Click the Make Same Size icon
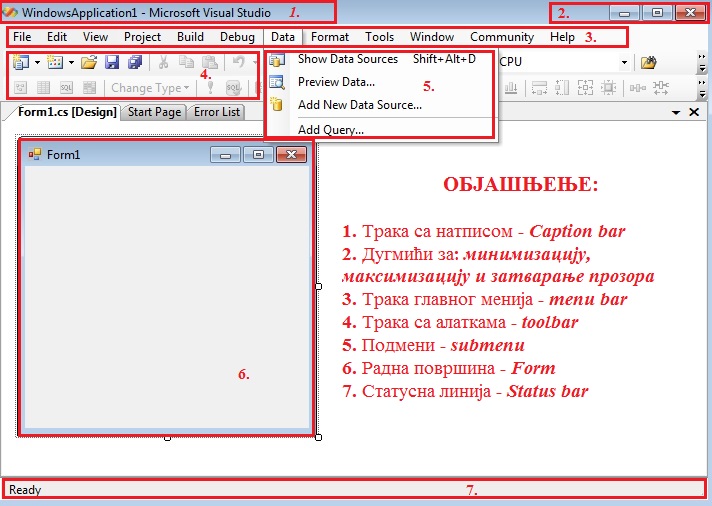Viewport: 712px width, 506px height. pos(585,88)
